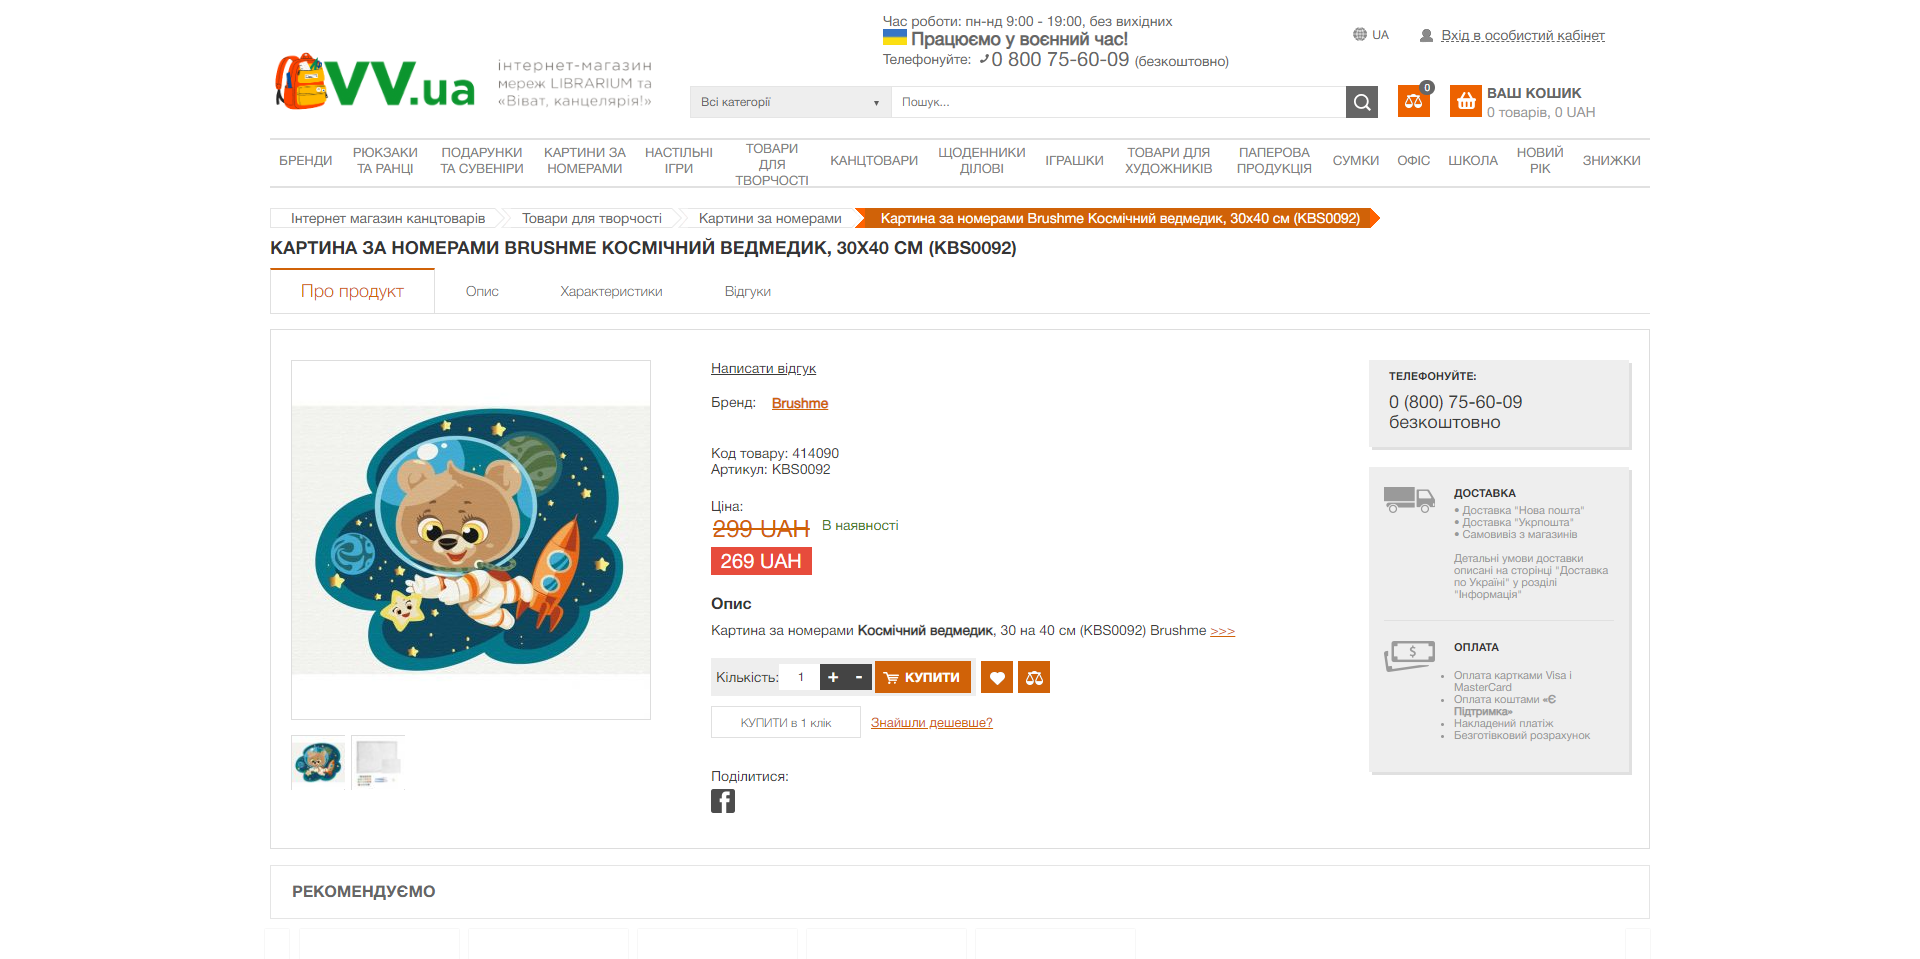Click Знайшли дешевше link
This screenshot has width=1920, height=959.
tap(932, 722)
